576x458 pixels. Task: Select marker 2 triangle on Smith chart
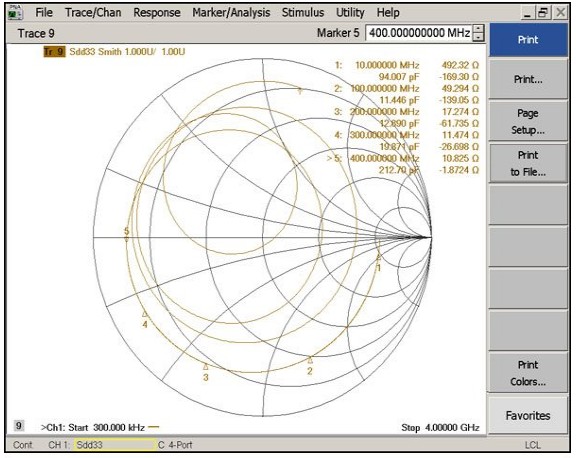[x=310, y=359]
